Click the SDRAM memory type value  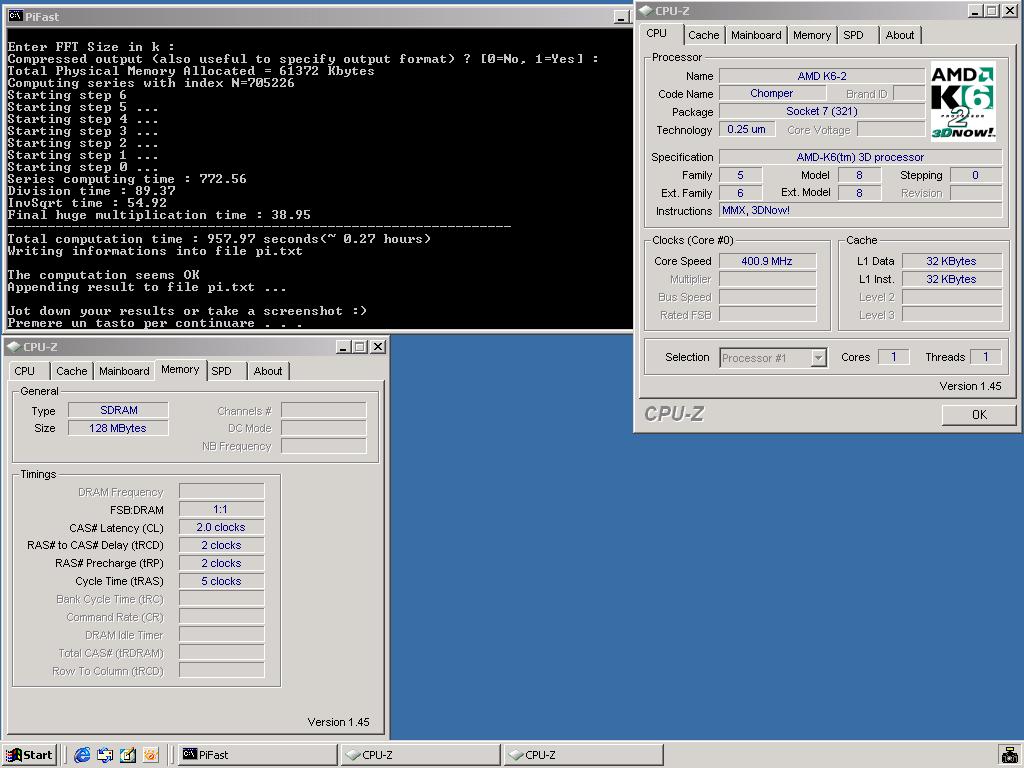(x=118, y=410)
